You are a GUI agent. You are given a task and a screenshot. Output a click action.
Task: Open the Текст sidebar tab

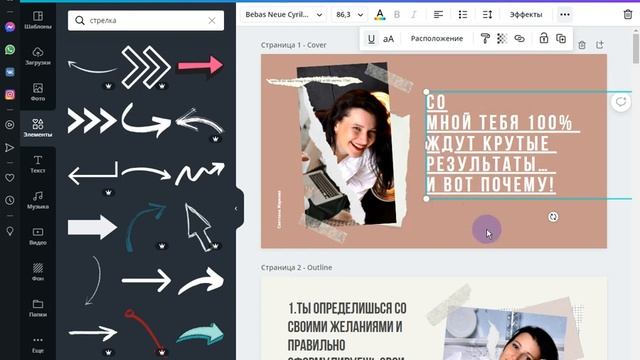[x=38, y=164]
